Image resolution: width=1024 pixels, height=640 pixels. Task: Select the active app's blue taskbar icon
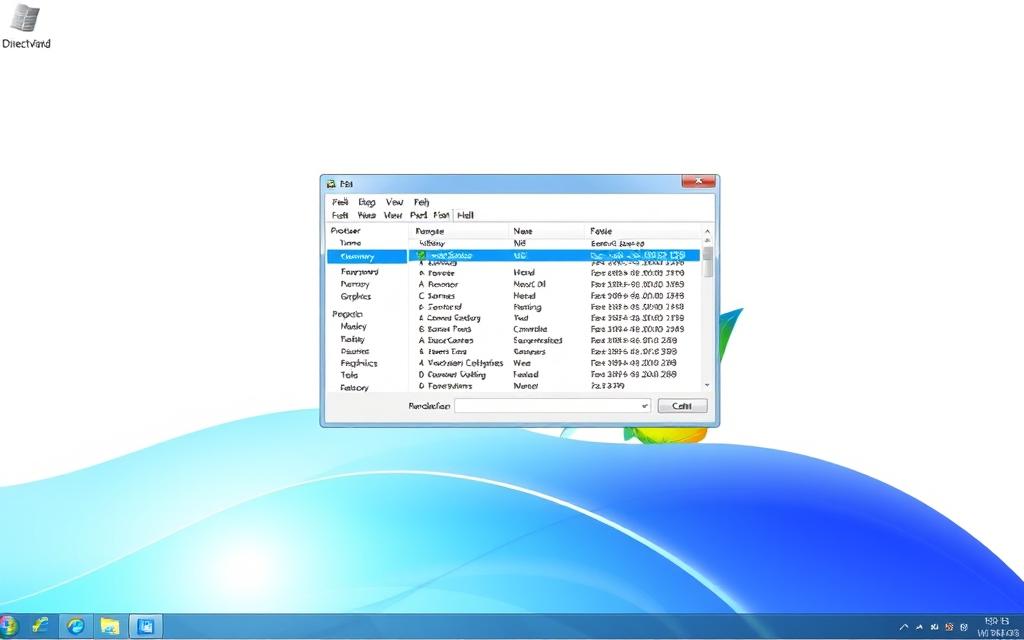145,626
